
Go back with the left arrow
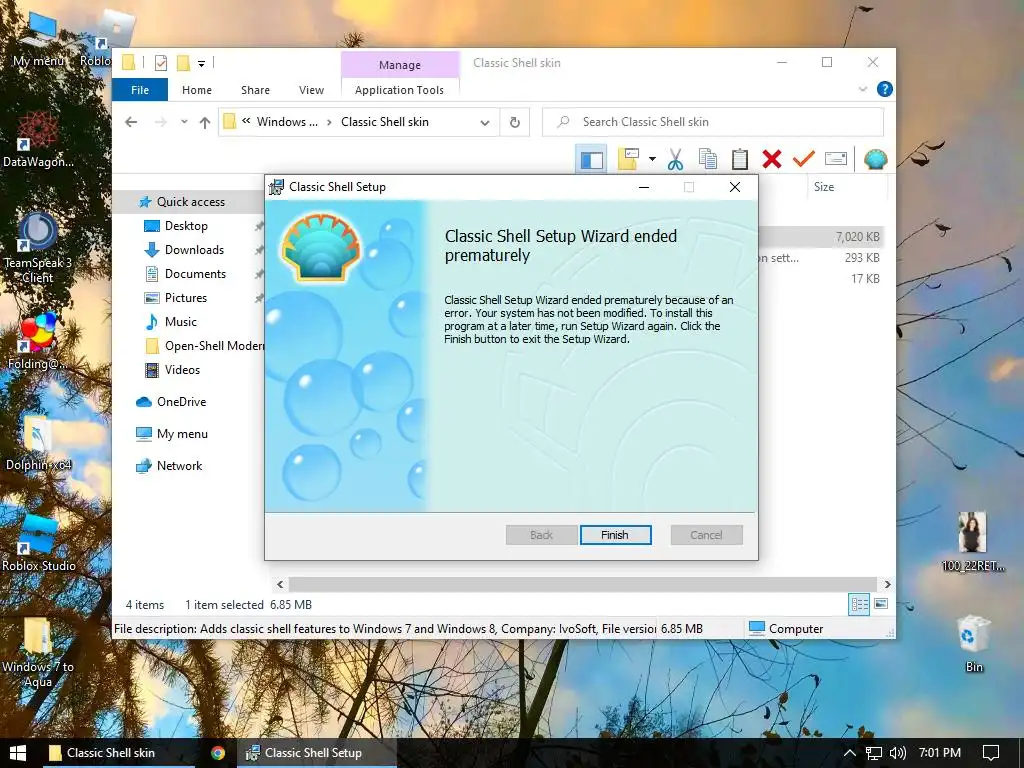click(x=131, y=122)
